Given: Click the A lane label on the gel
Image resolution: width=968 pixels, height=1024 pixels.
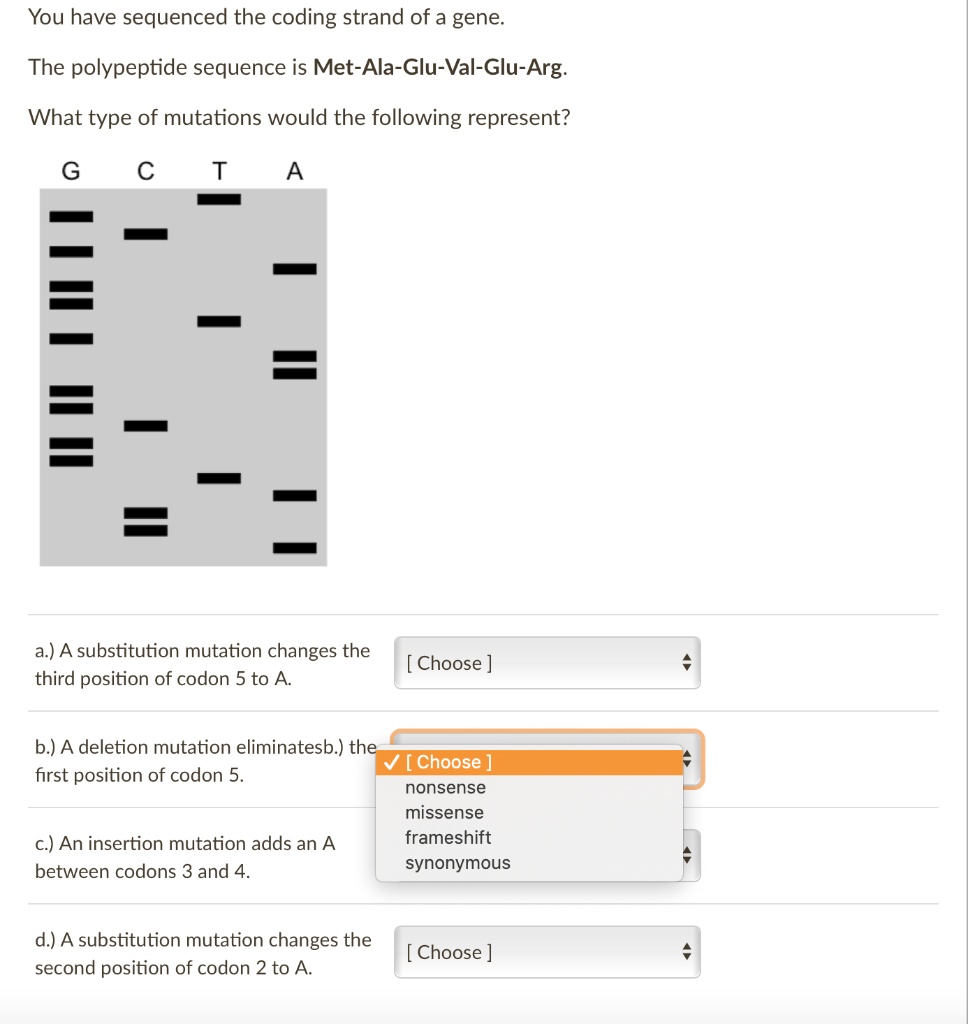Looking at the screenshot, I should click(x=293, y=171).
